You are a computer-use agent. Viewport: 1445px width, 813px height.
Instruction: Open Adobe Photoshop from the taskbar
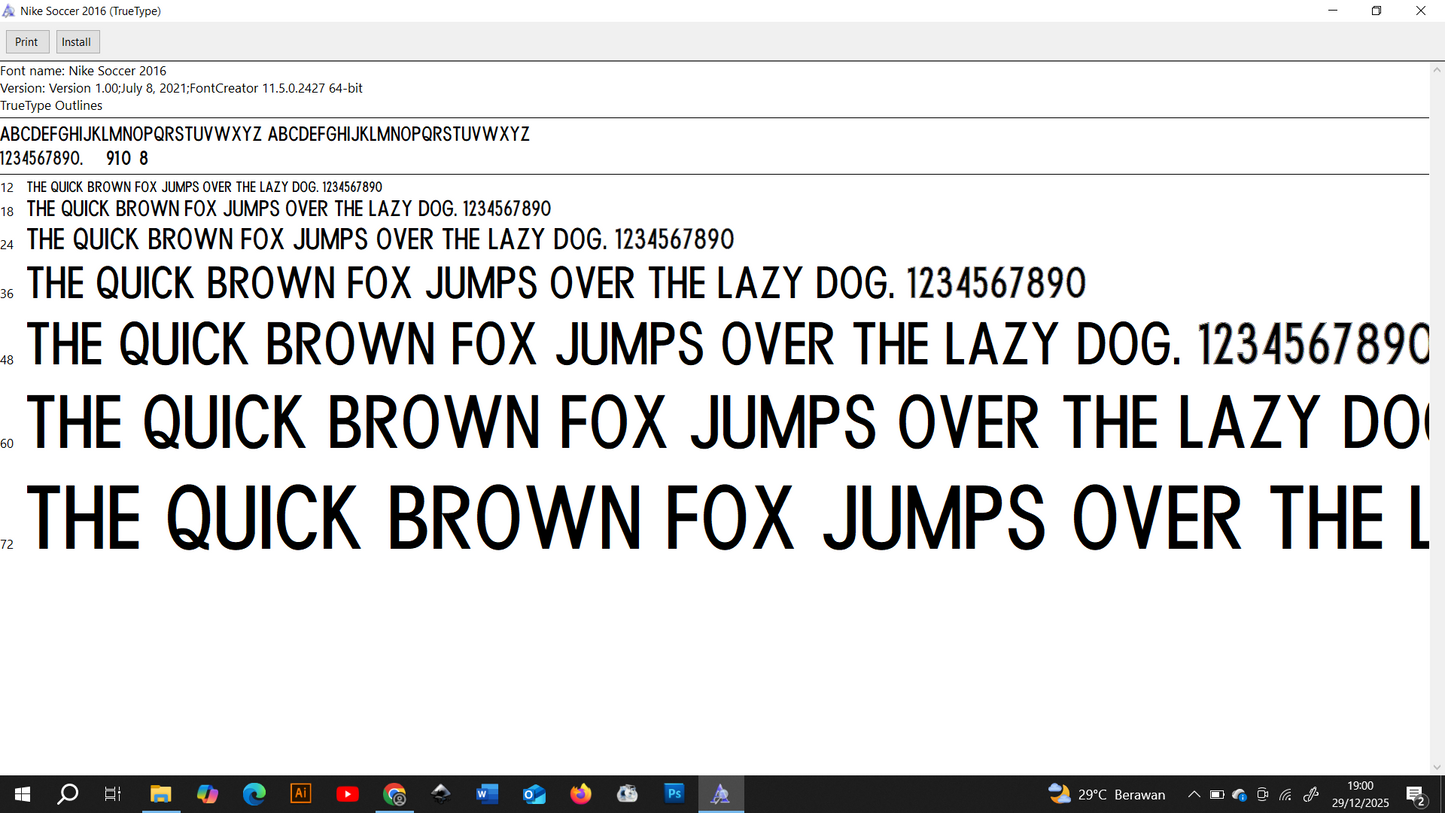[x=674, y=794]
